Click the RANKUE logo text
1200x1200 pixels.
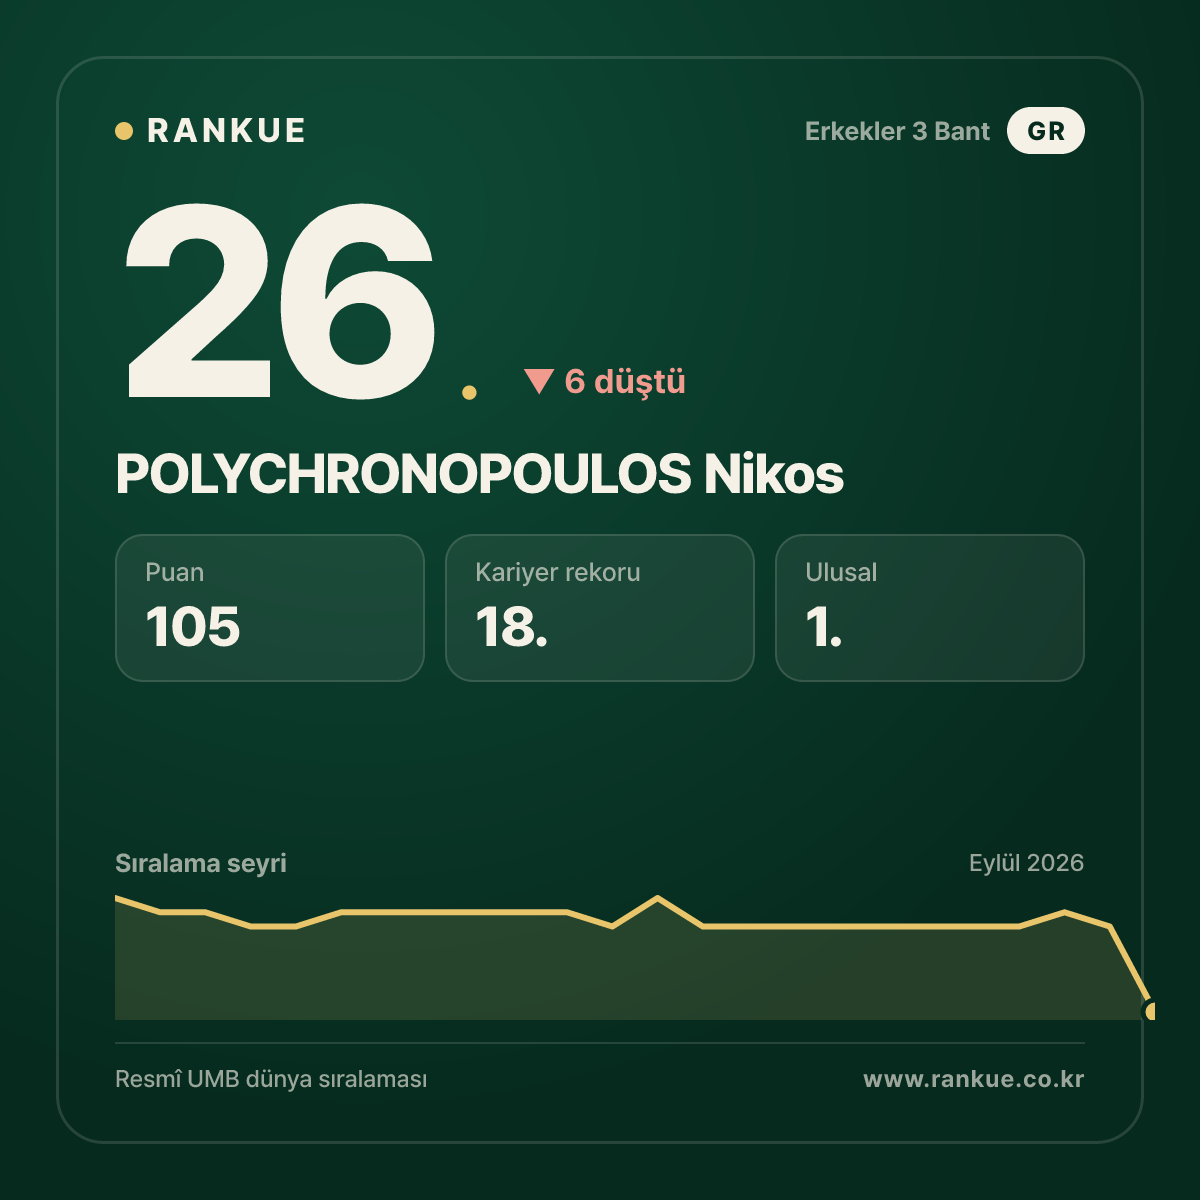pos(227,131)
